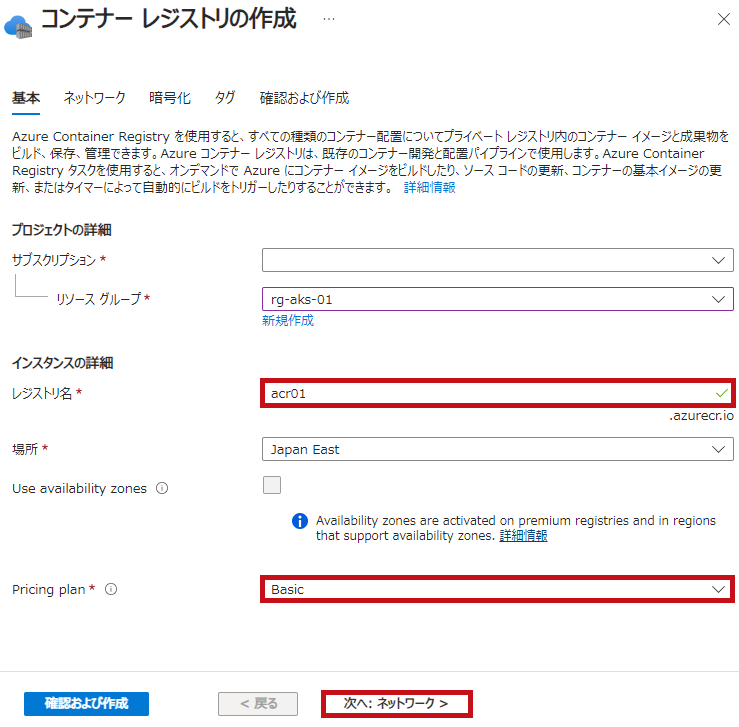The width and height of the screenshot is (739, 727).
Task: Click the Pricing plan label
Action: tap(49, 589)
